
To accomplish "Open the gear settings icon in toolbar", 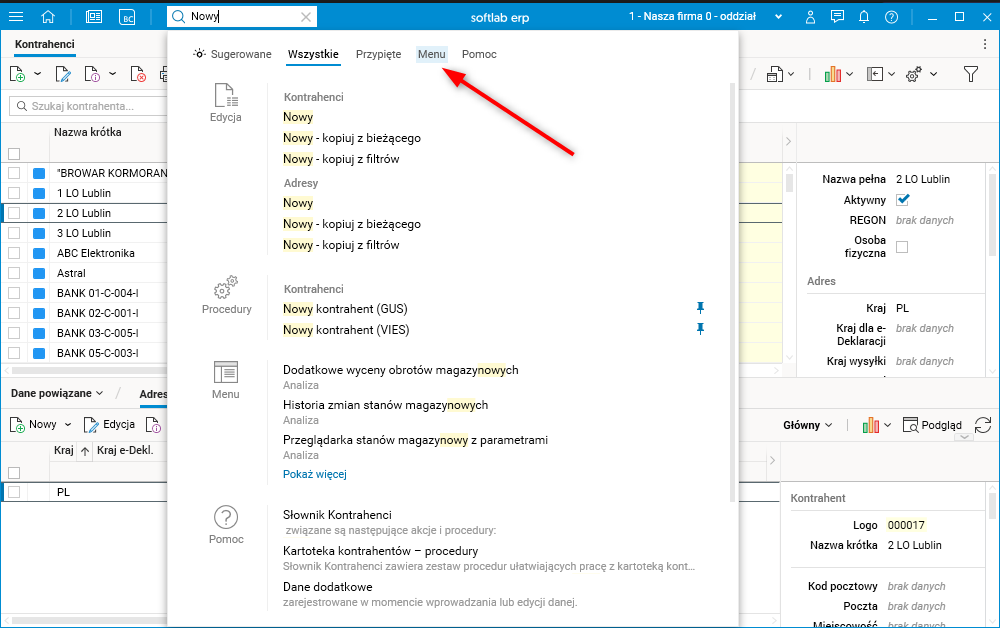I will tap(914, 75).
